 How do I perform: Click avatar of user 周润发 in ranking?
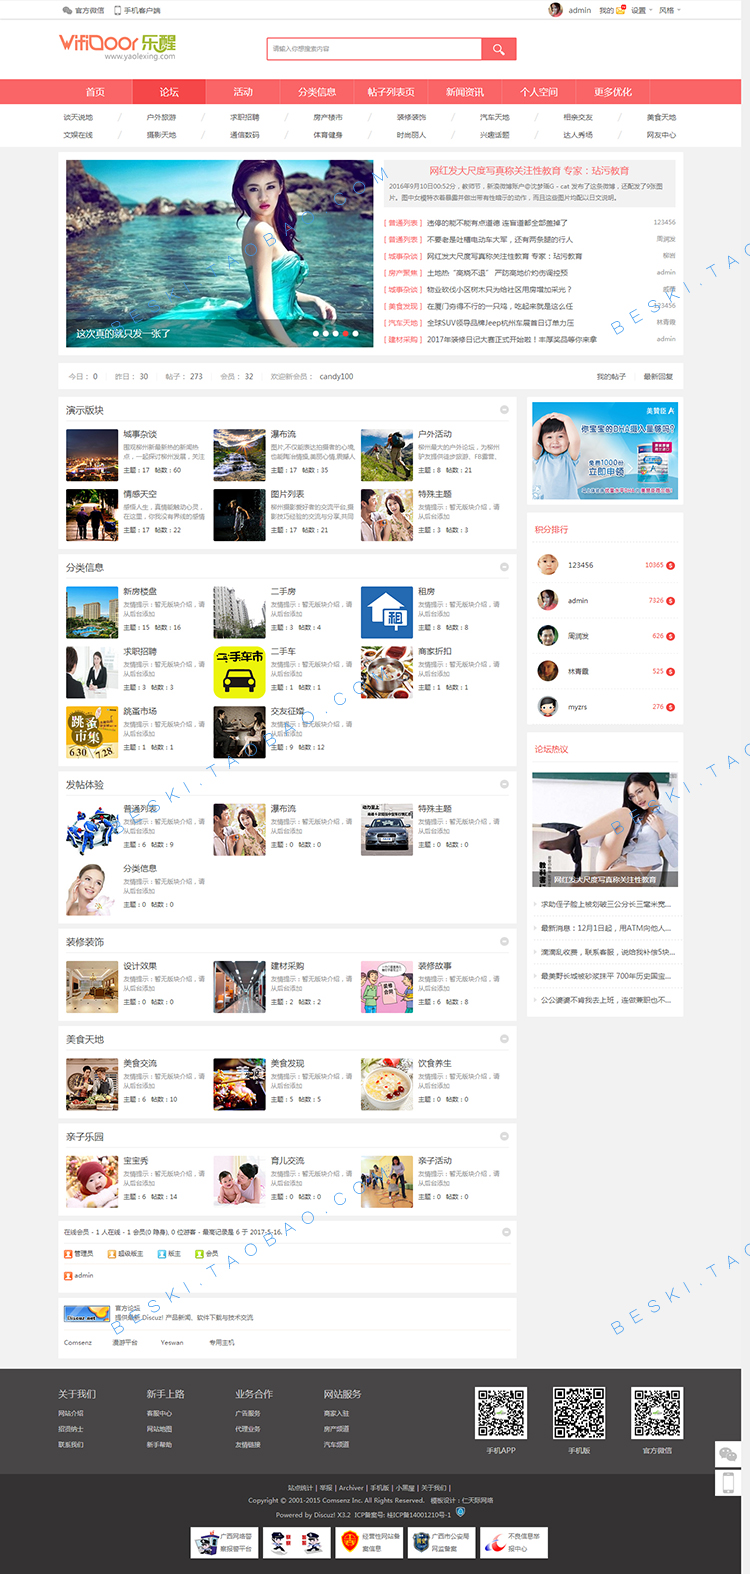pyautogui.click(x=548, y=636)
